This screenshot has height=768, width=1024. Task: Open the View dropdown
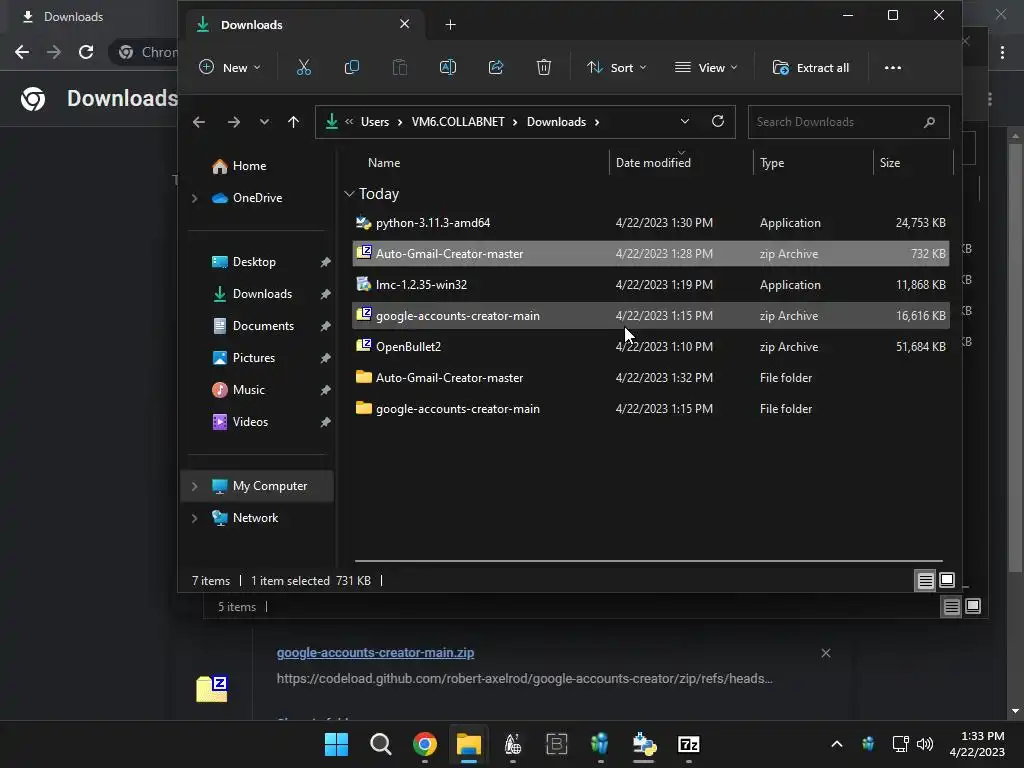point(706,67)
